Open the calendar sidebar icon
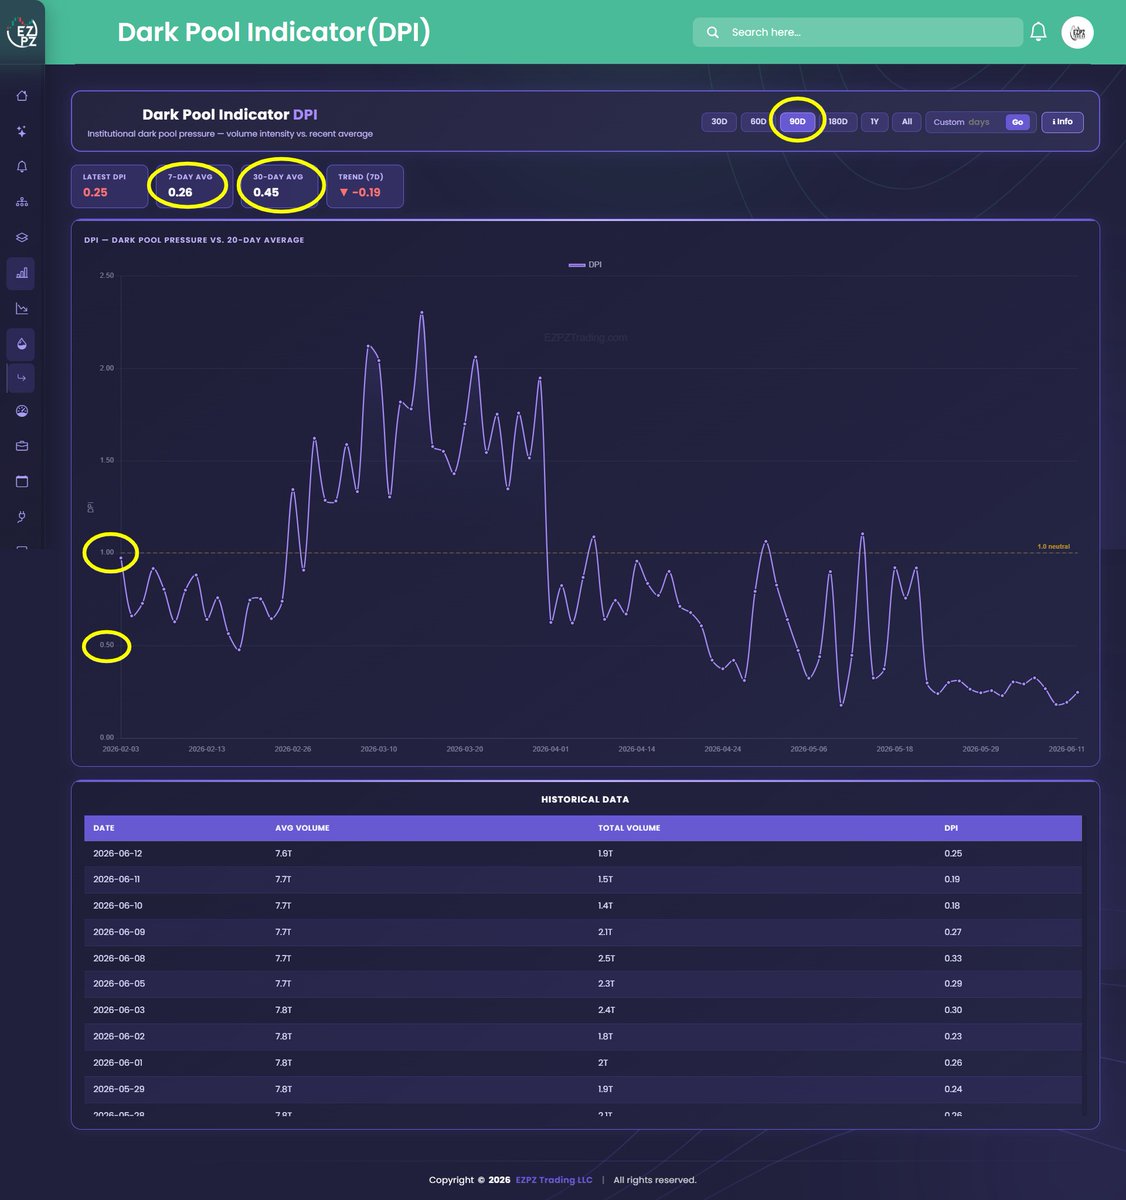The height and width of the screenshot is (1200, 1126). click(22, 481)
